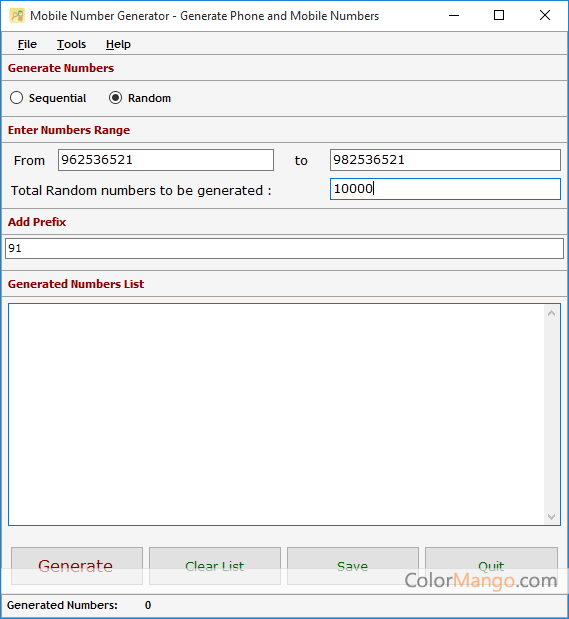Close the Mobile Number Generator window
The width and height of the screenshot is (569, 619).
click(545, 16)
